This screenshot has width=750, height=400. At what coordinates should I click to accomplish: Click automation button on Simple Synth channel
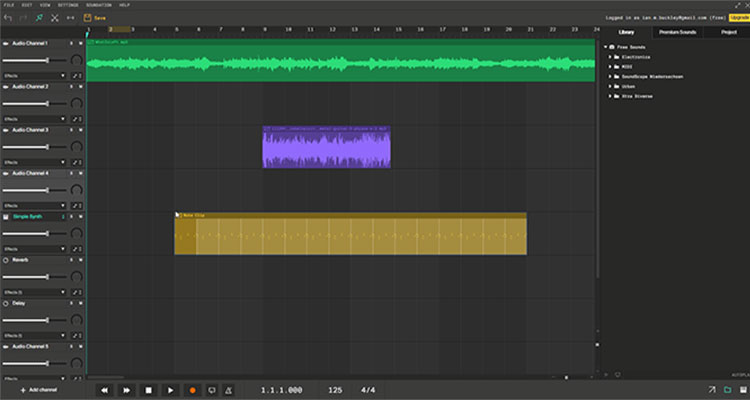coord(77,249)
